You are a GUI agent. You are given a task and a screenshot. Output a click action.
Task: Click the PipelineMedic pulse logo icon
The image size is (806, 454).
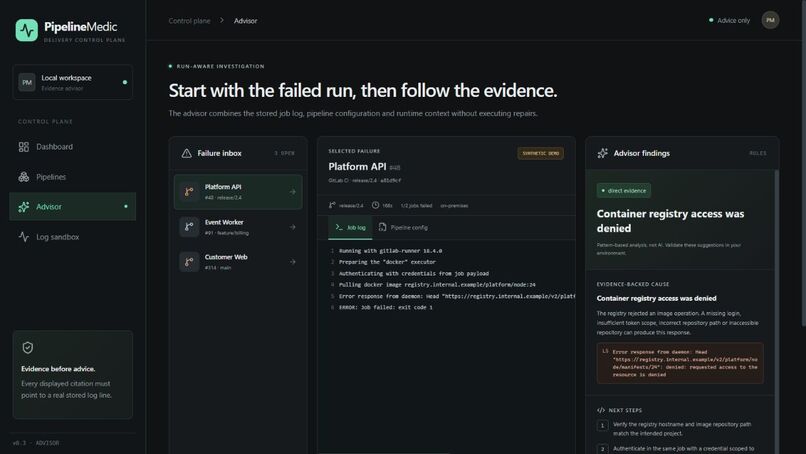click(26, 30)
